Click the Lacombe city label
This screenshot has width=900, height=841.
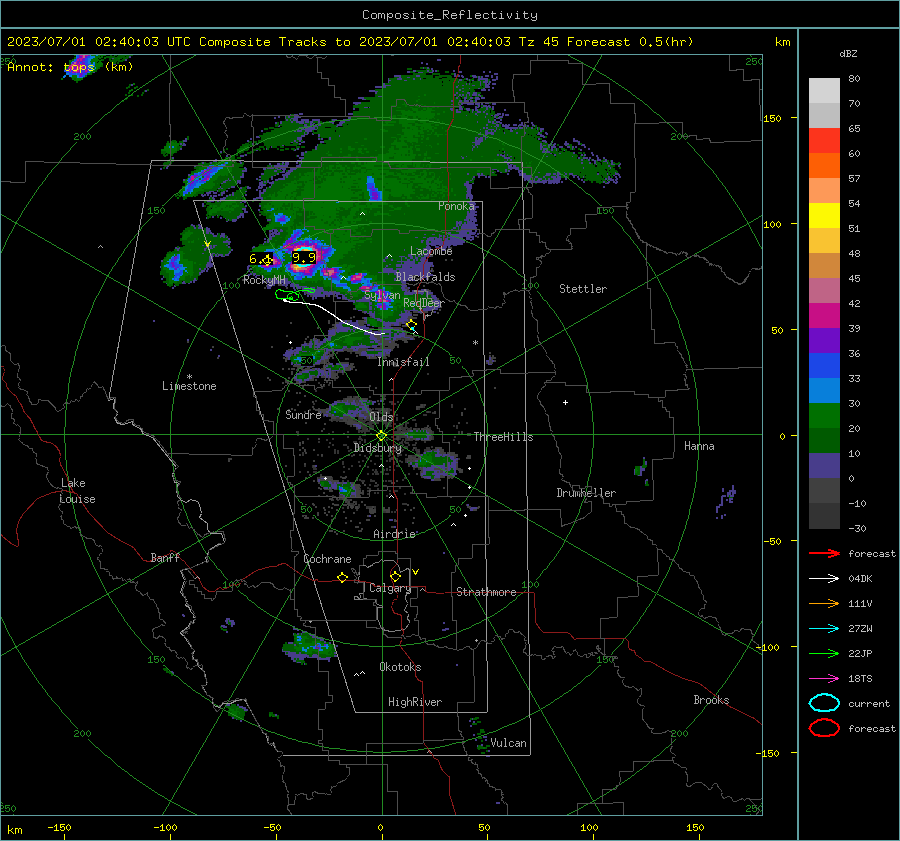431,251
